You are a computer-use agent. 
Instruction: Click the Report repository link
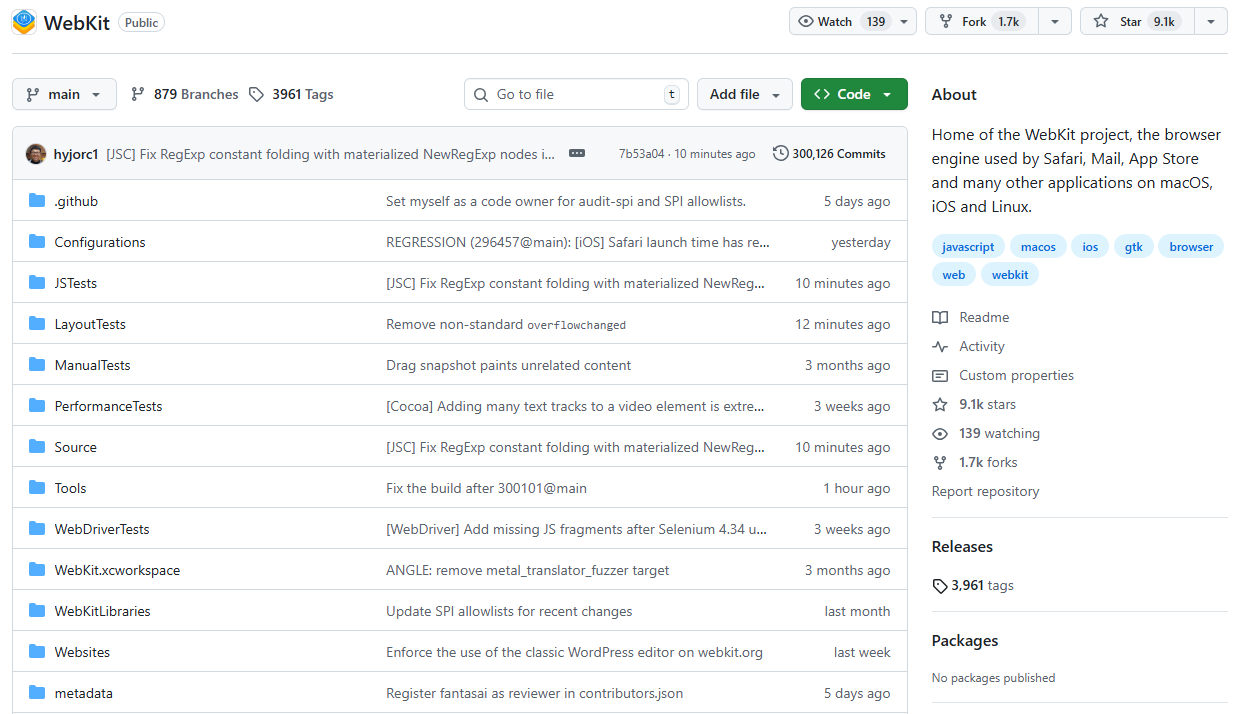[985, 491]
